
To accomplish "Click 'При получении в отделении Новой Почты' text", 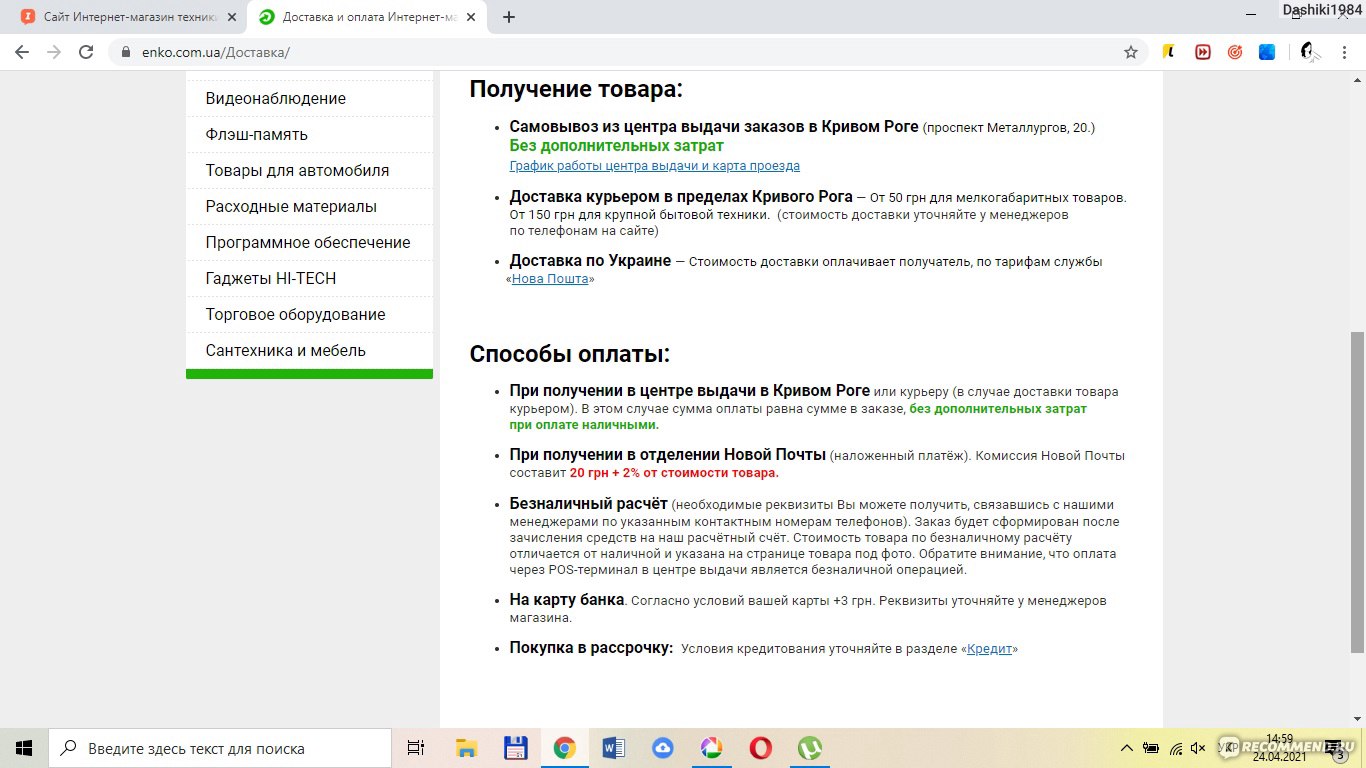I will click(668, 455).
